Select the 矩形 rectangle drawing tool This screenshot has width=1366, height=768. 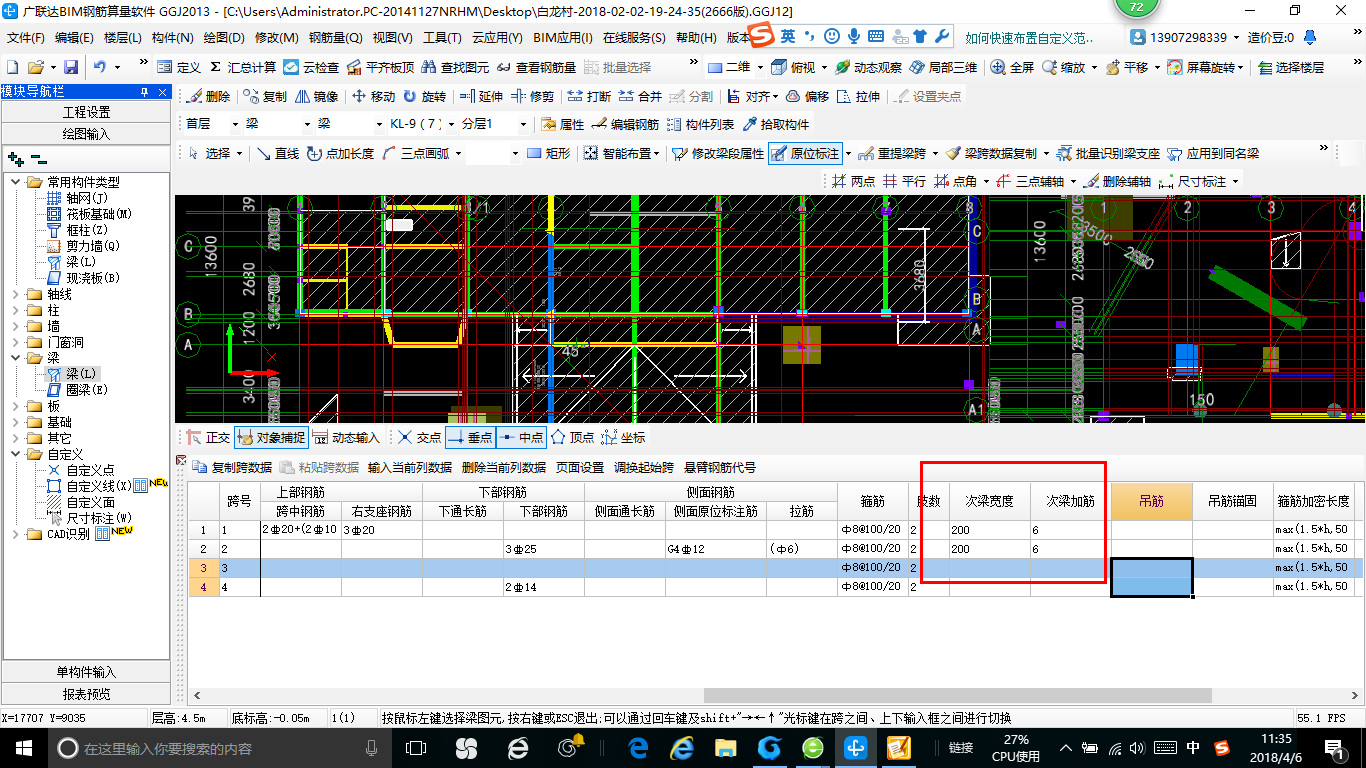[549, 154]
